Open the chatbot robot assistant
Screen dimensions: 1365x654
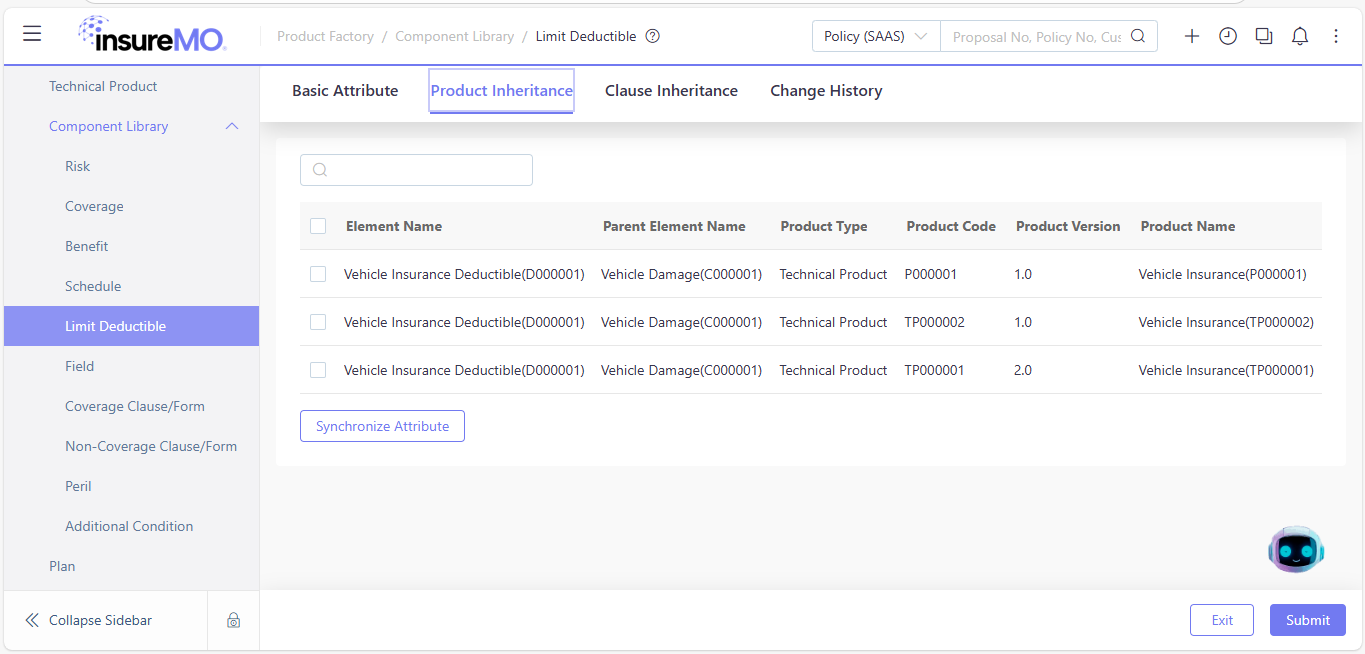[x=1296, y=549]
